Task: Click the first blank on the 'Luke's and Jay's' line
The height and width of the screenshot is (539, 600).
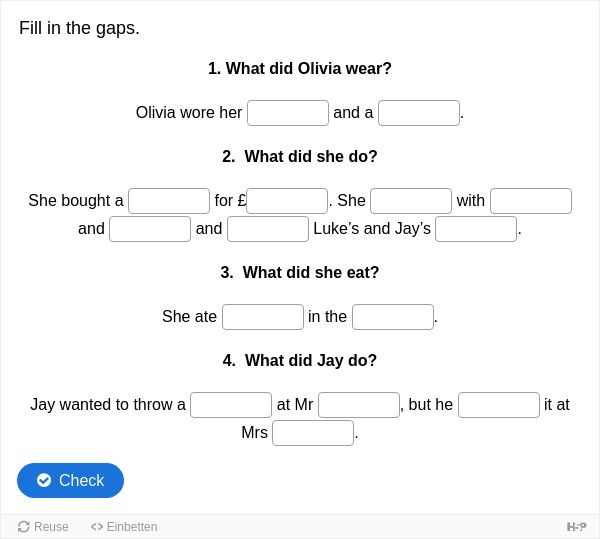Action: [x=150, y=229]
